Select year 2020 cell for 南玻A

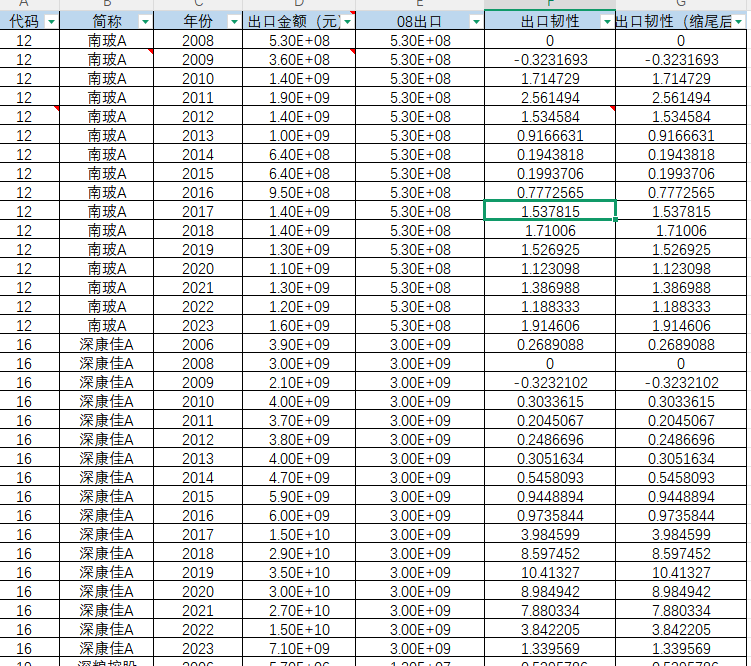(x=198, y=268)
